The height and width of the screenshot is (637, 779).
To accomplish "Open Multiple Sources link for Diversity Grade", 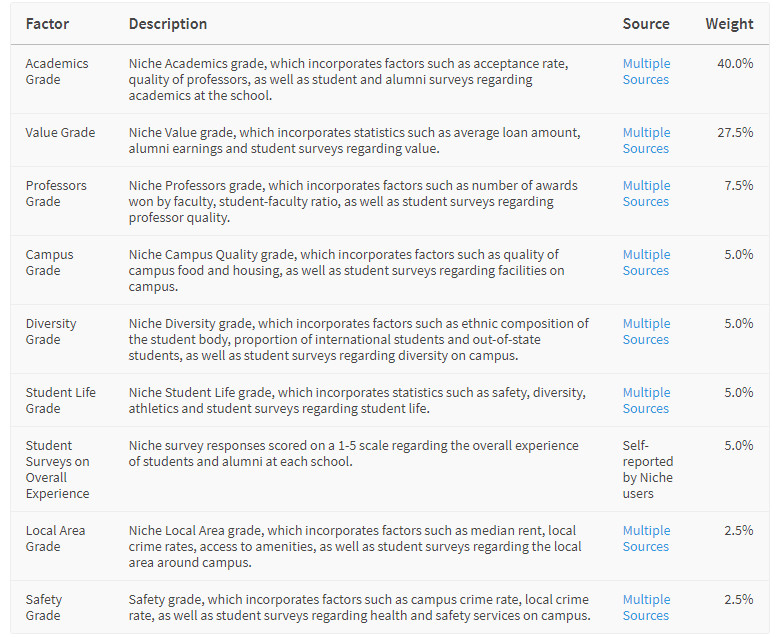I will (x=646, y=331).
